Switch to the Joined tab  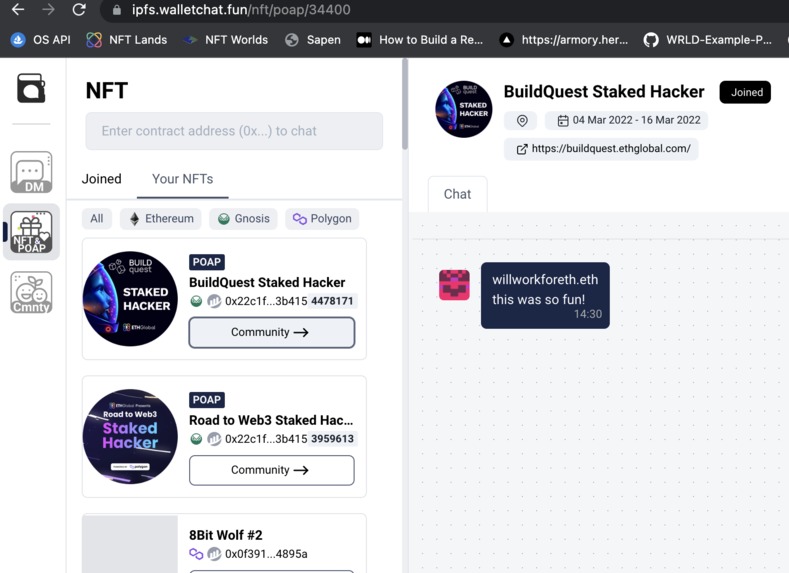pyautogui.click(x=102, y=179)
